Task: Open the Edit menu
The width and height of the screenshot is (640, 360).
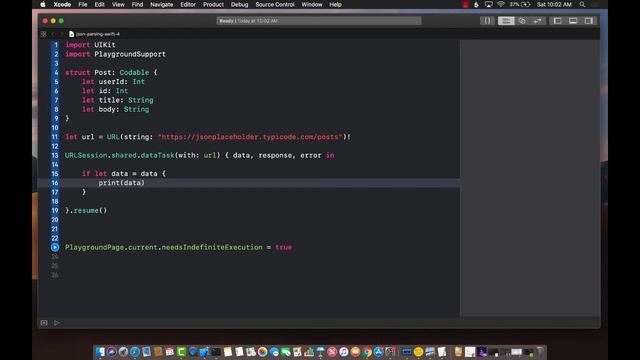Action: (100, 4)
